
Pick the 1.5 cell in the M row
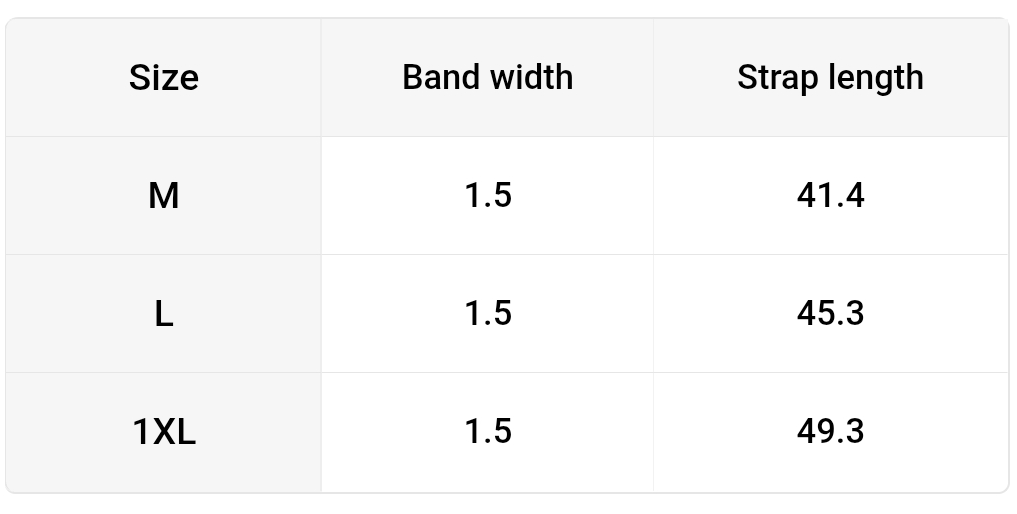point(488,196)
